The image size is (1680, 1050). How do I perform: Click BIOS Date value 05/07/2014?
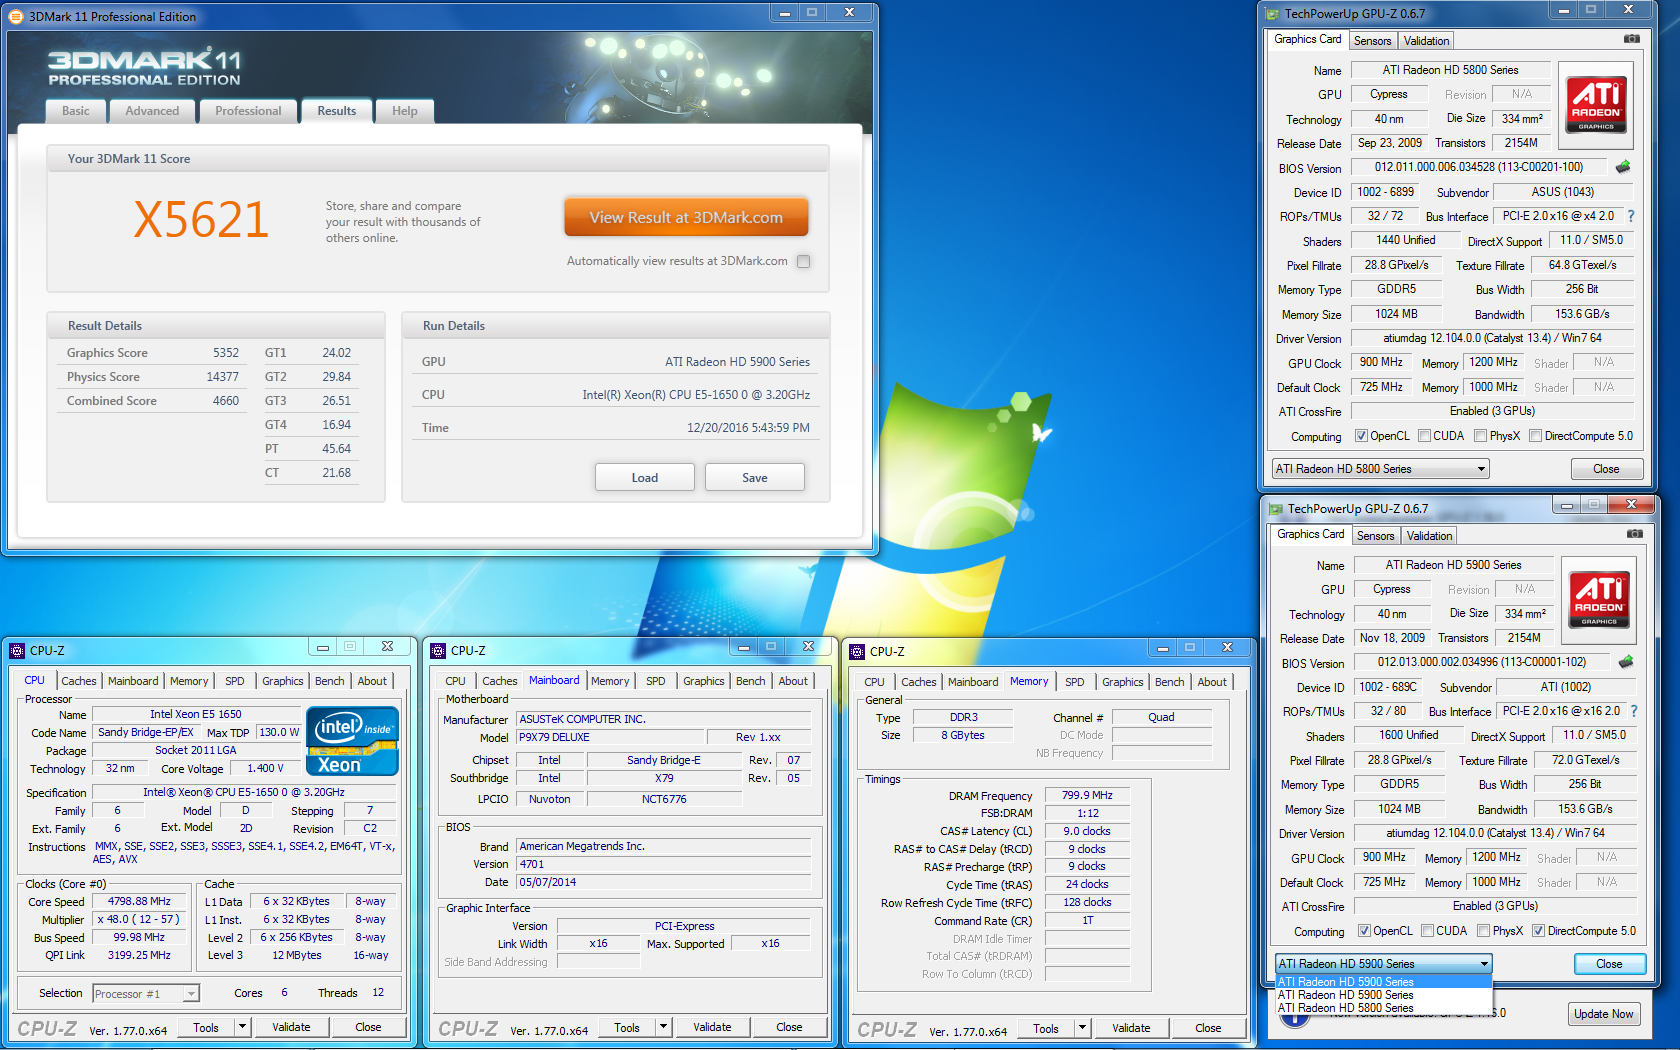point(663,882)
